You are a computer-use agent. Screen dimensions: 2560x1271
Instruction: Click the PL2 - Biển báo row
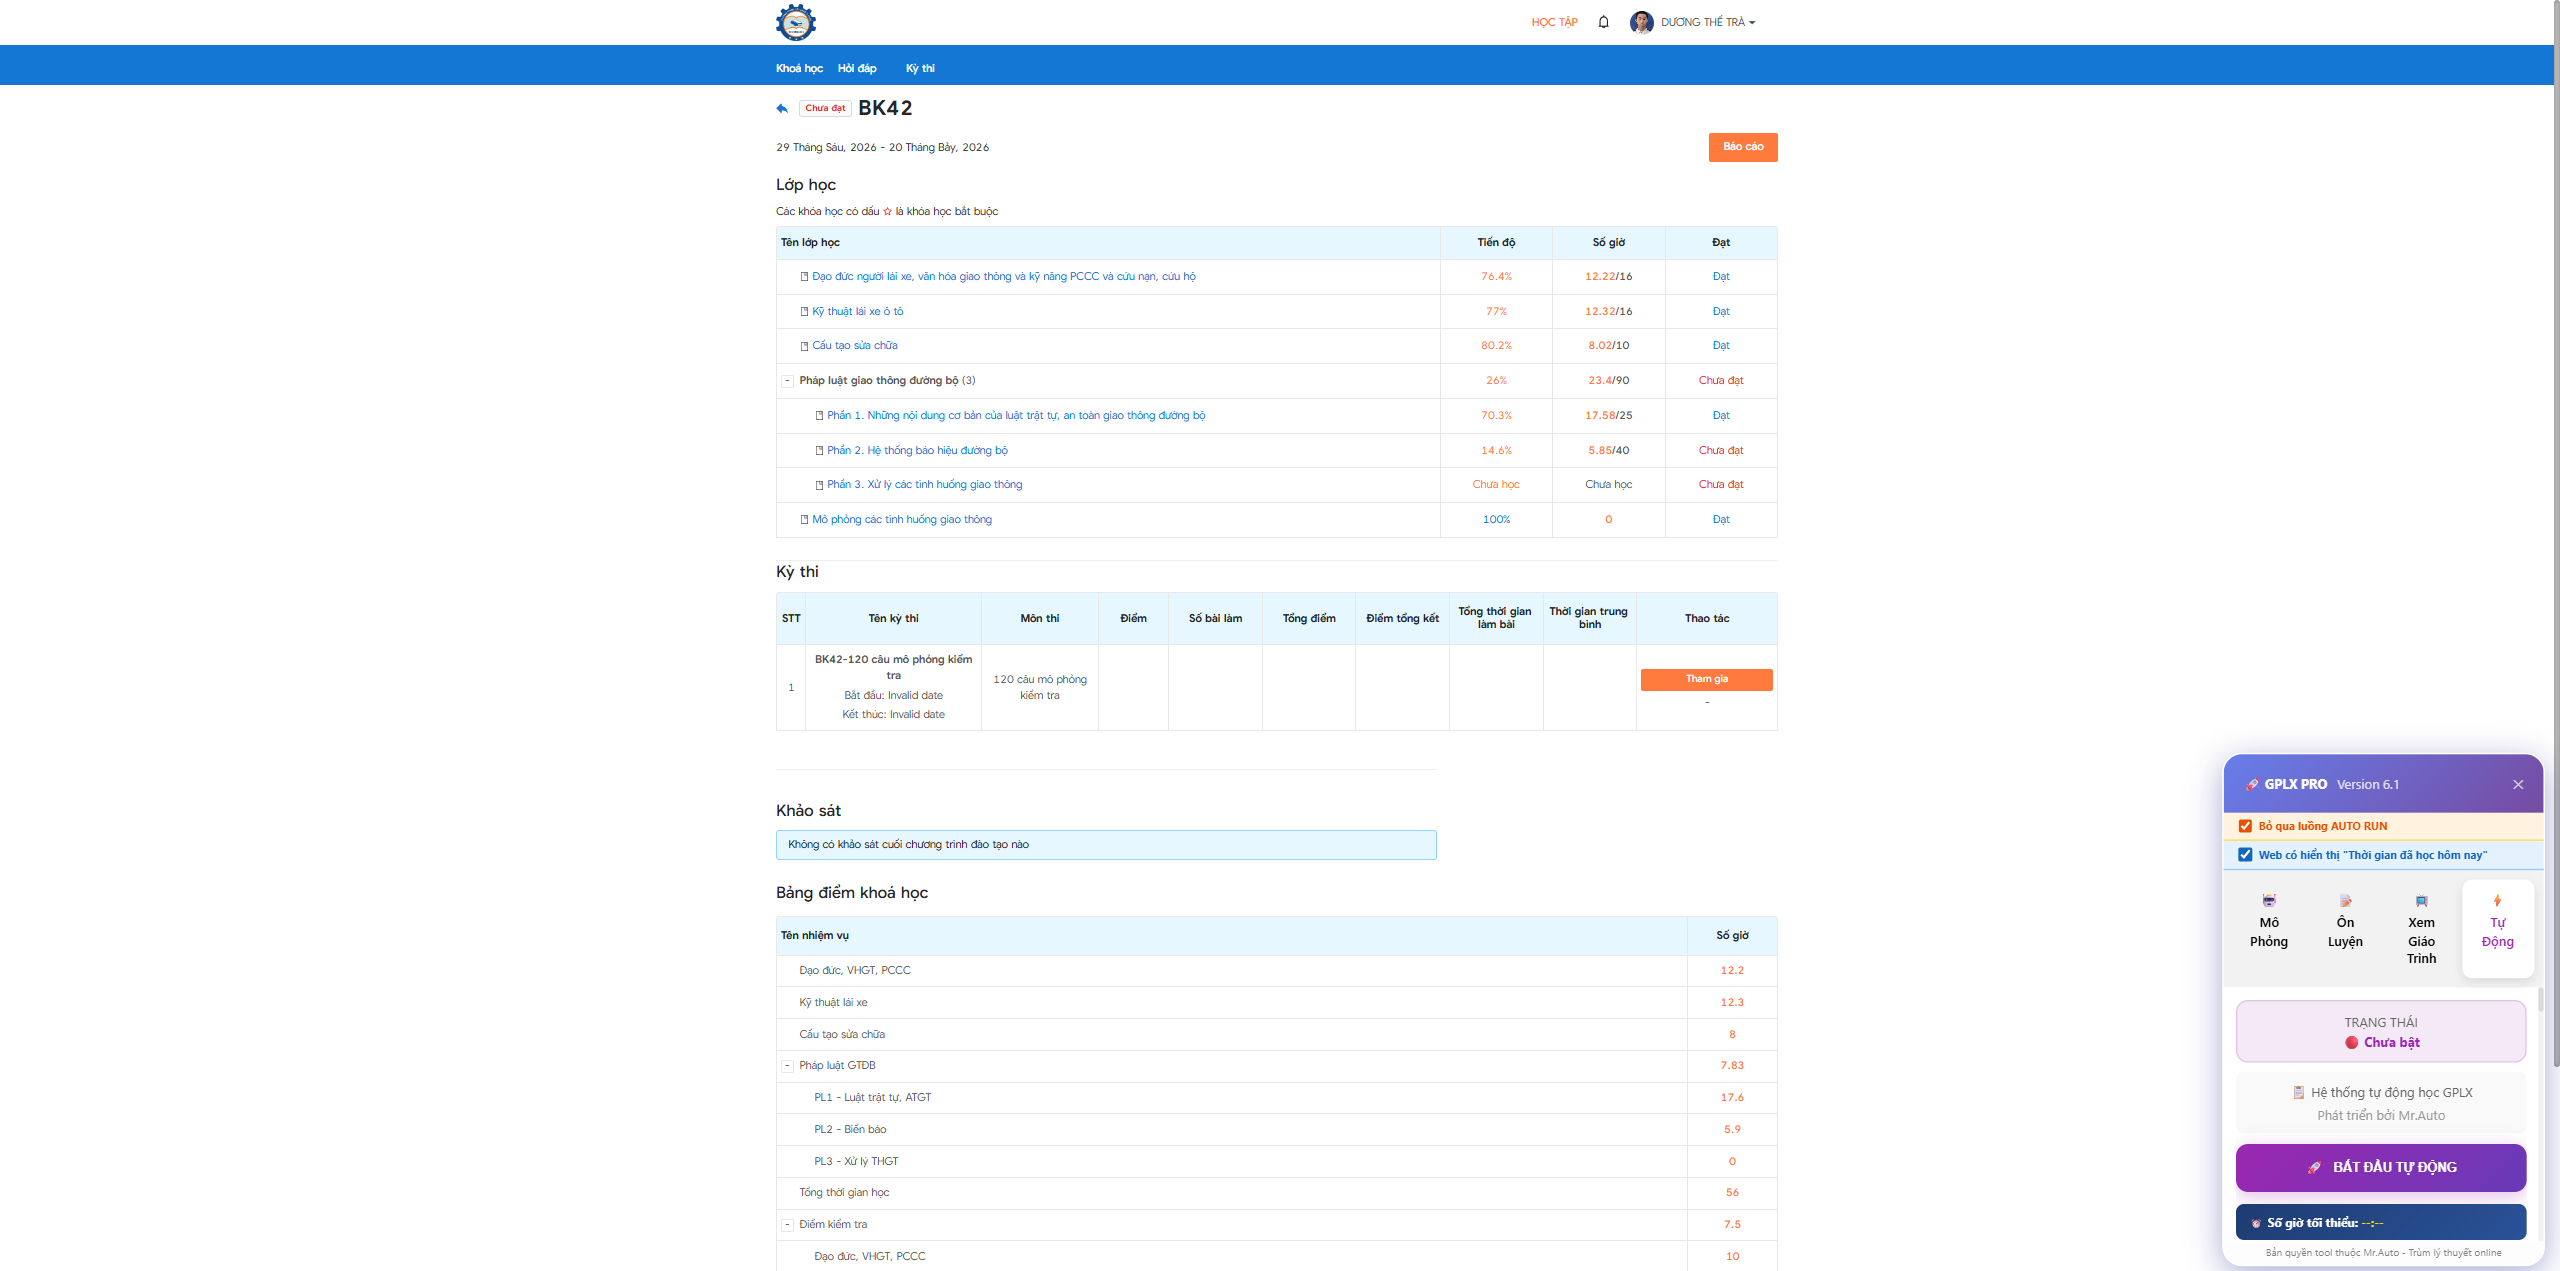tap(1276, 1130)
